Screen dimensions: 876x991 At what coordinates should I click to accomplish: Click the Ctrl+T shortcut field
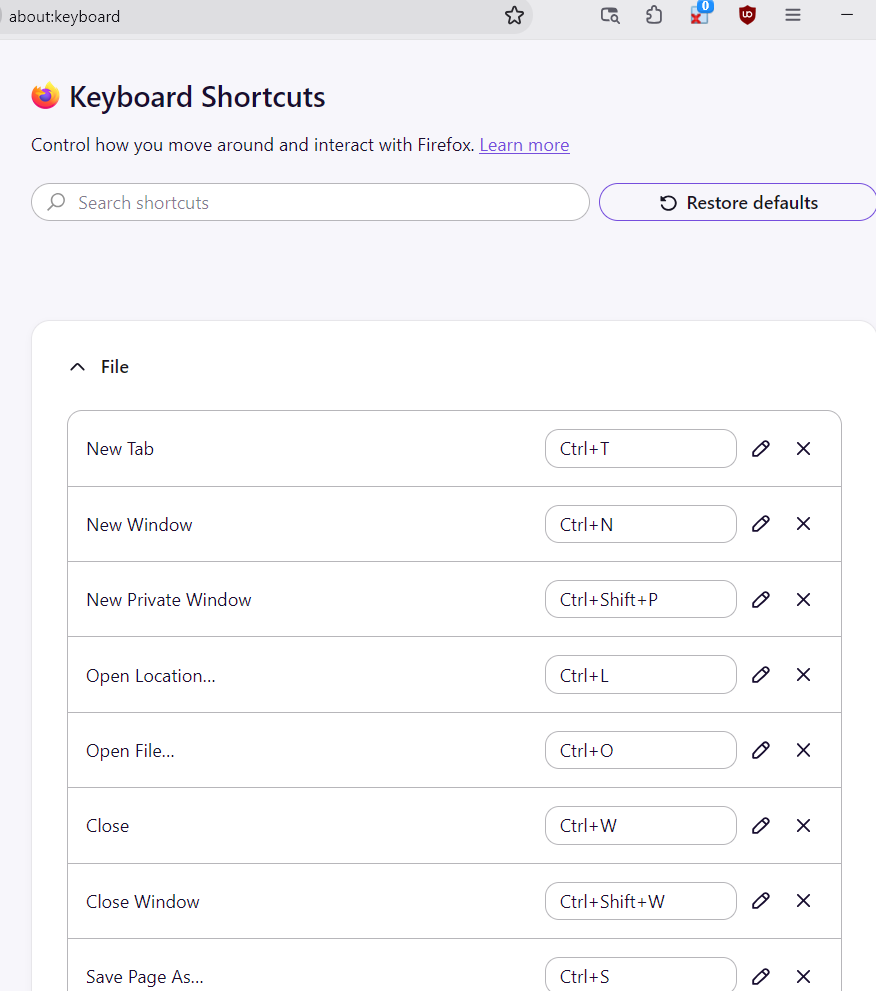click(641, 449)
